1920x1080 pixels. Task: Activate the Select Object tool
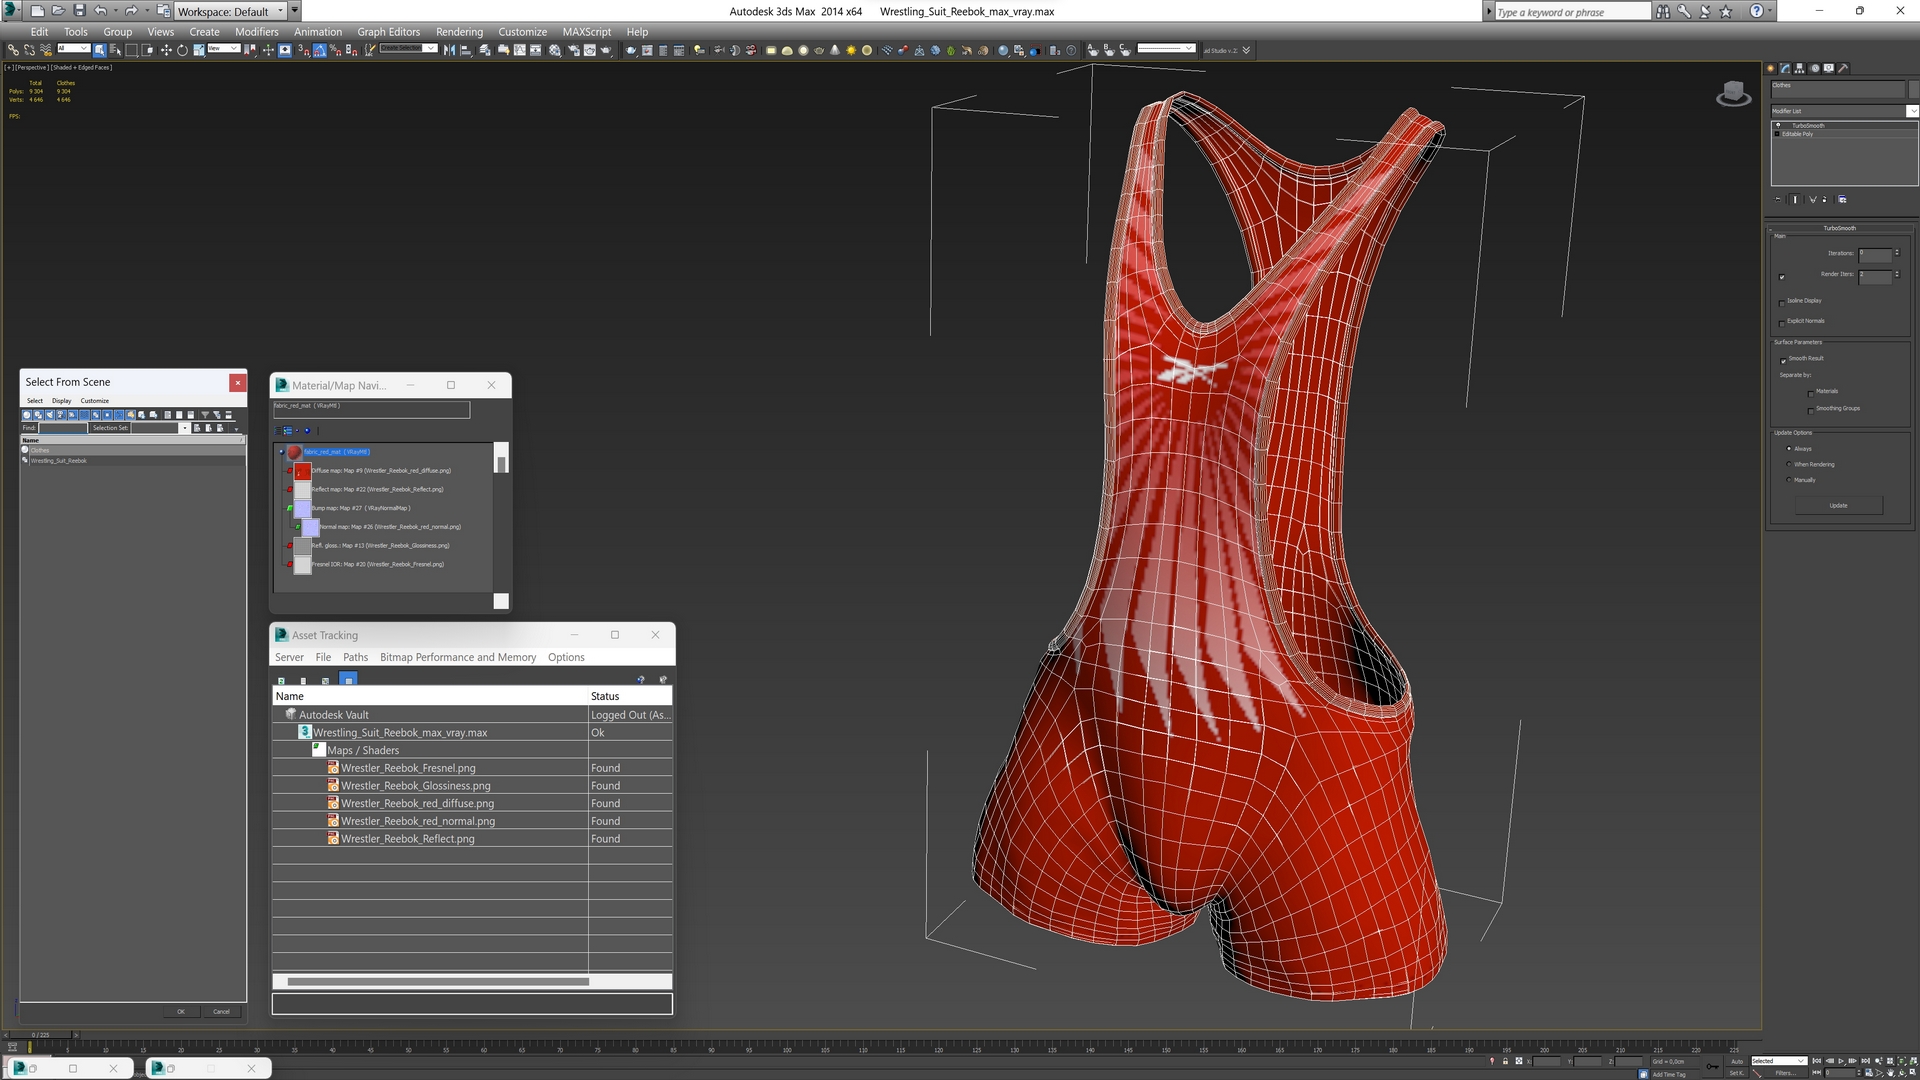coord(99,50)
